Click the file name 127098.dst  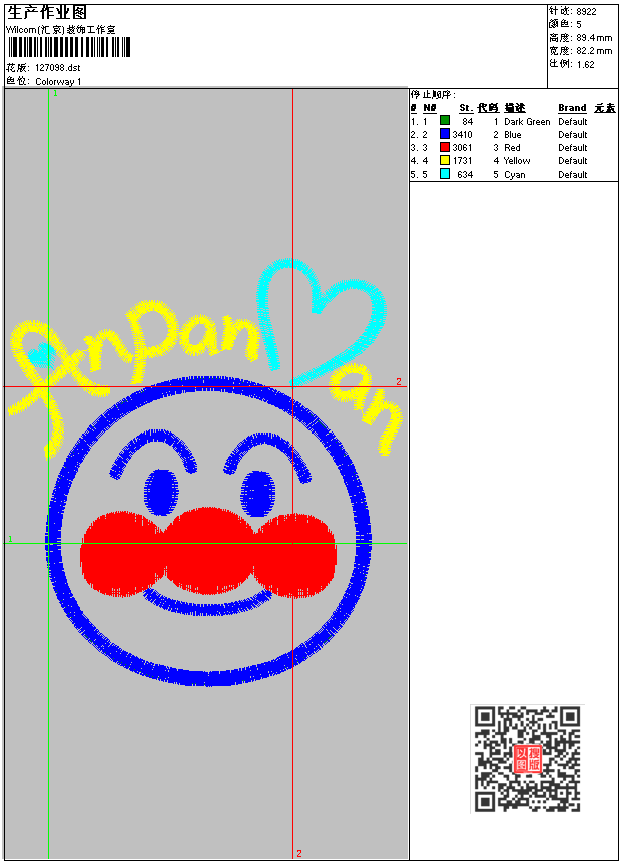(58, 68)
